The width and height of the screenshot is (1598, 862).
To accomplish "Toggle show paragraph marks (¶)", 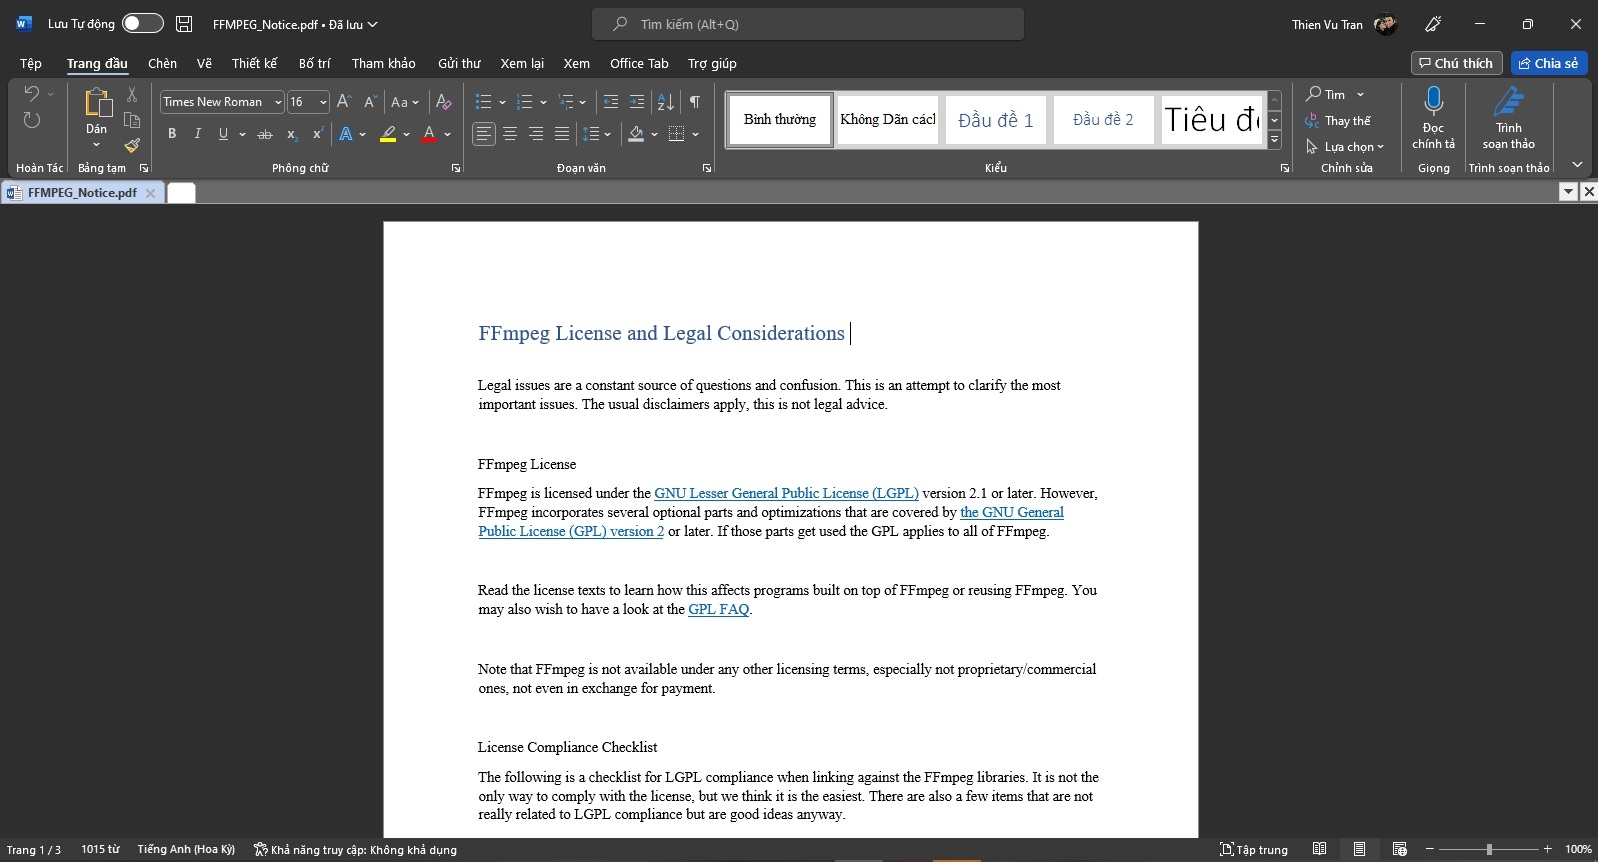I will tap(694, 102).
